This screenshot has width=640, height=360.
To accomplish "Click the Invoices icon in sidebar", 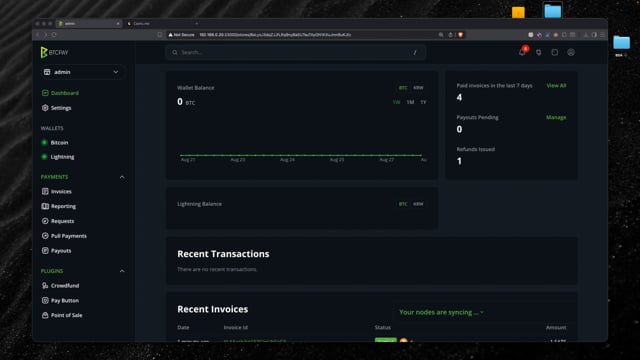I will pyautogui.click(x=45, y=191).
